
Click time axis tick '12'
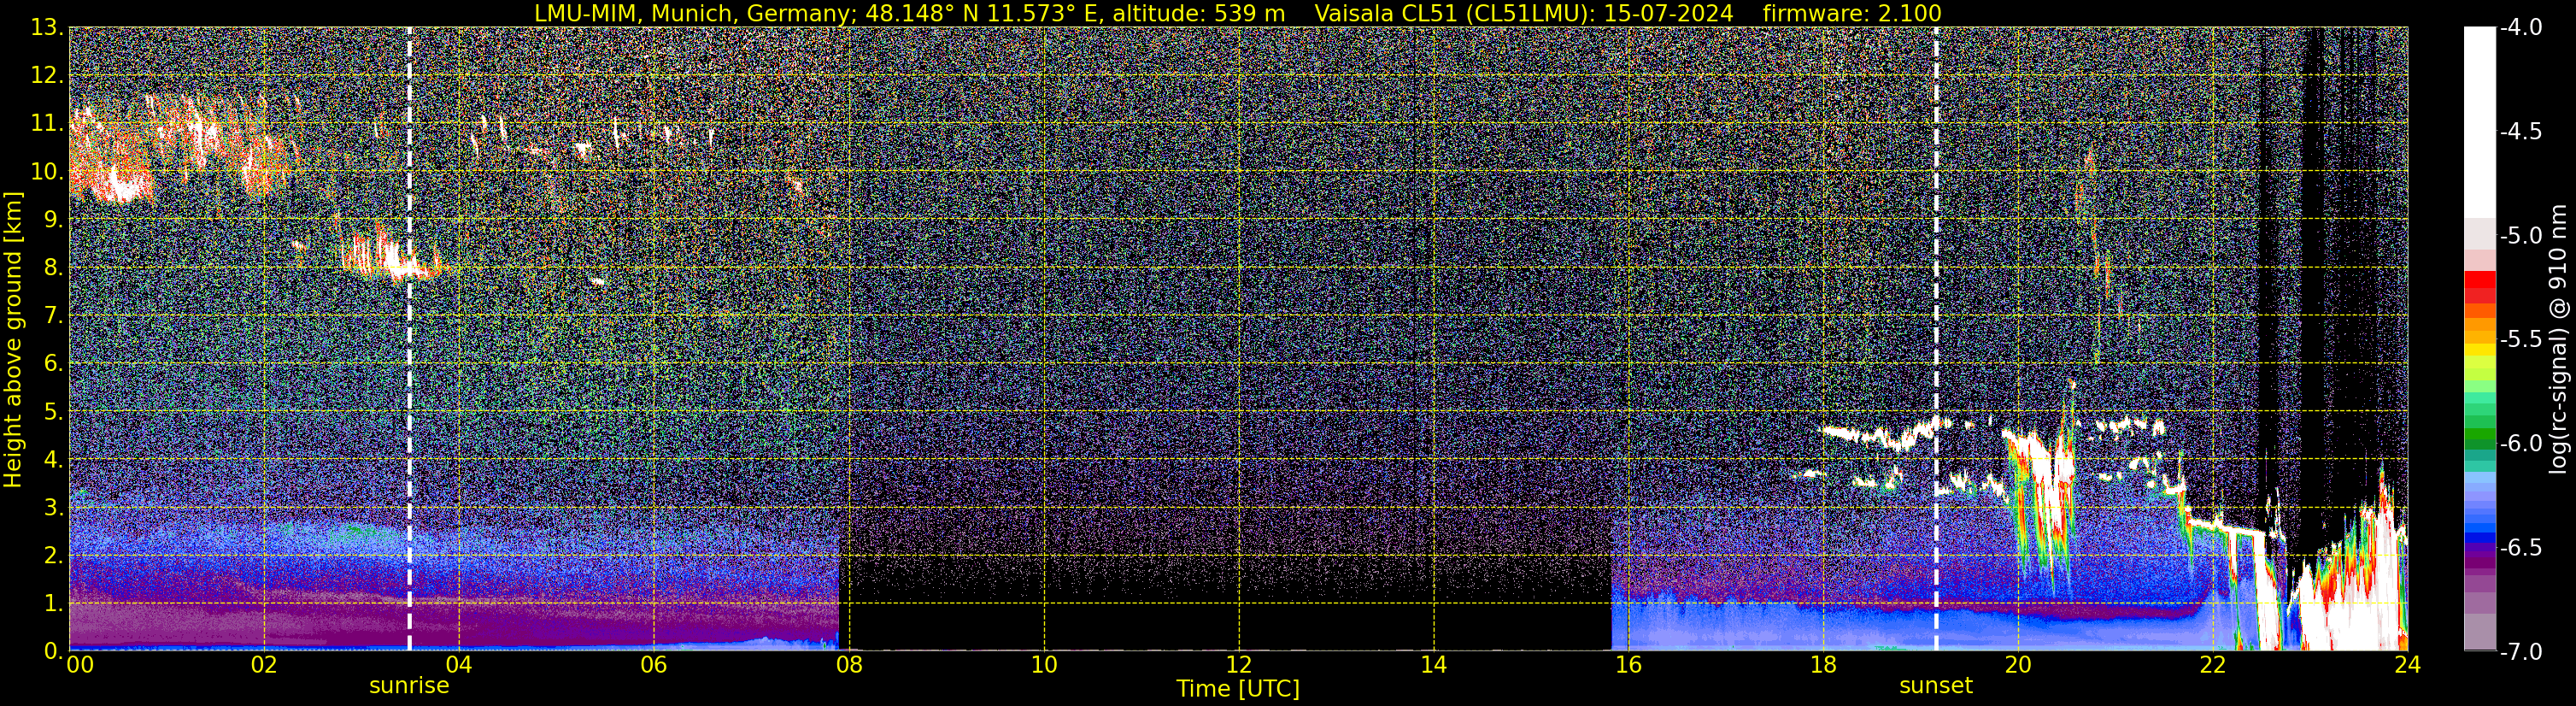tap(1238, 666)
